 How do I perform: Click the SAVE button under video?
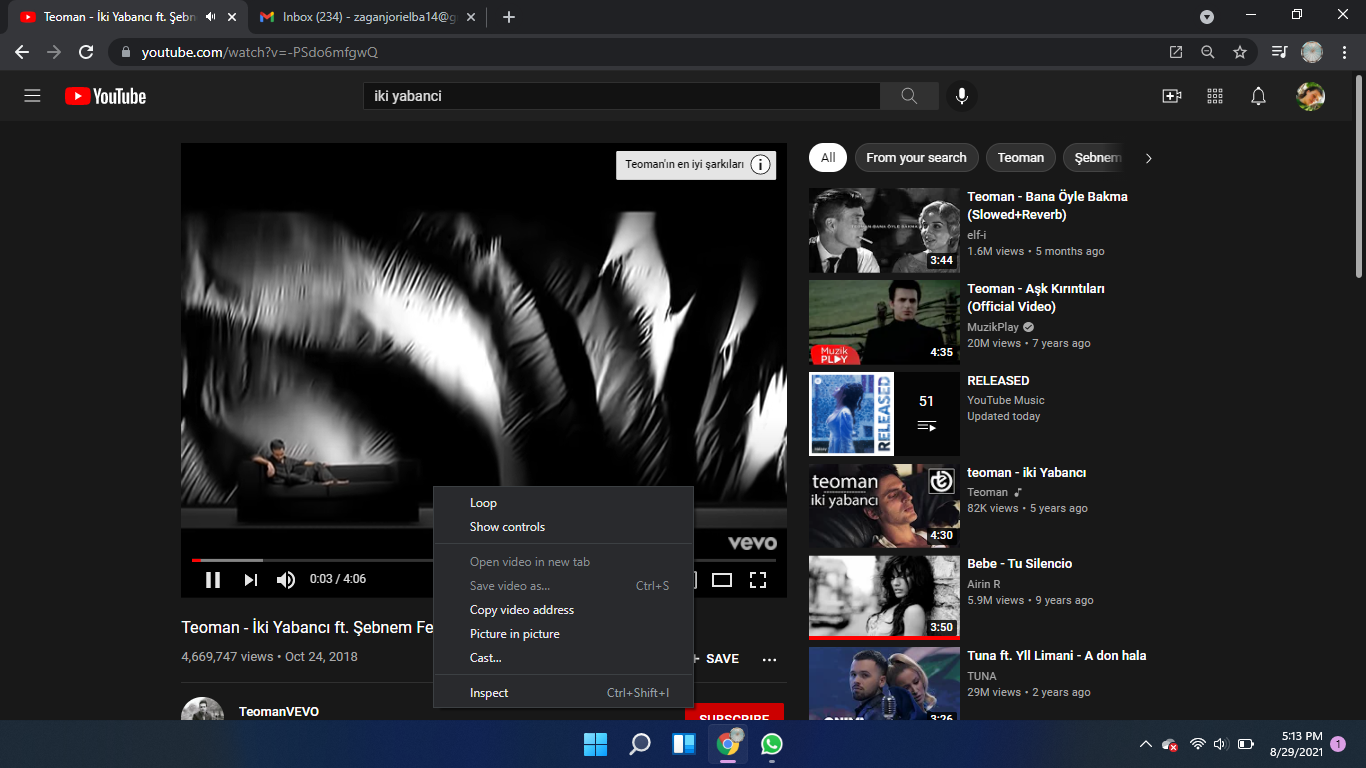click(714, 659)
